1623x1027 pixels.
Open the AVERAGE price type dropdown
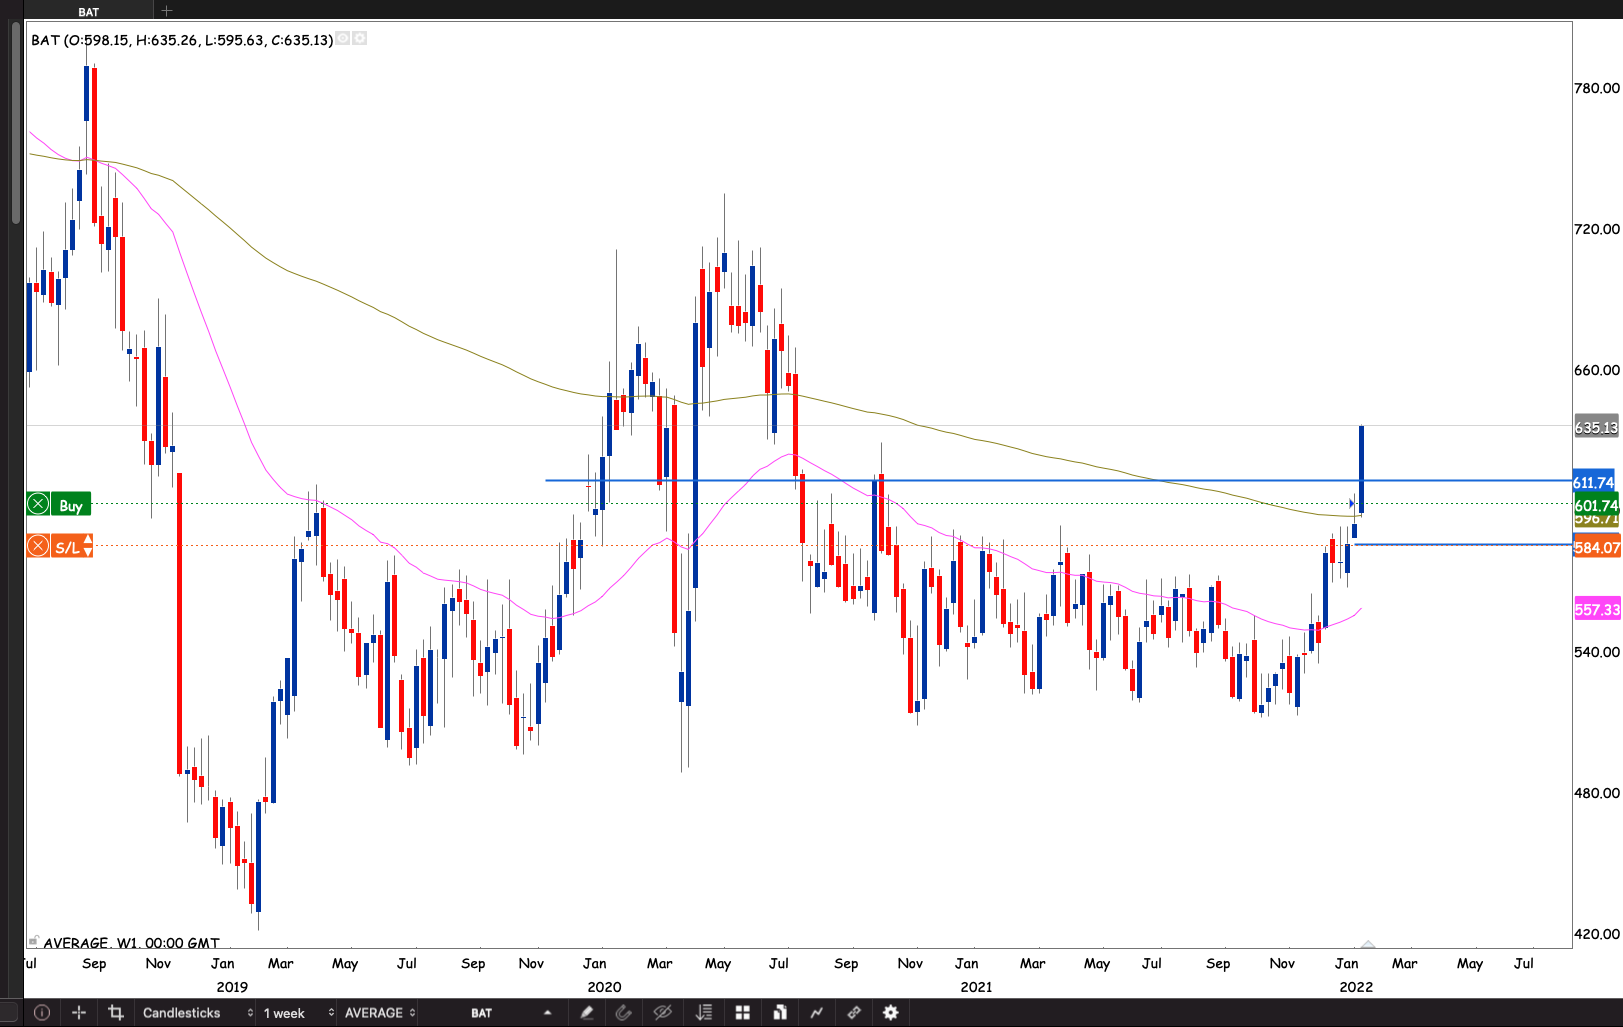379,1013
